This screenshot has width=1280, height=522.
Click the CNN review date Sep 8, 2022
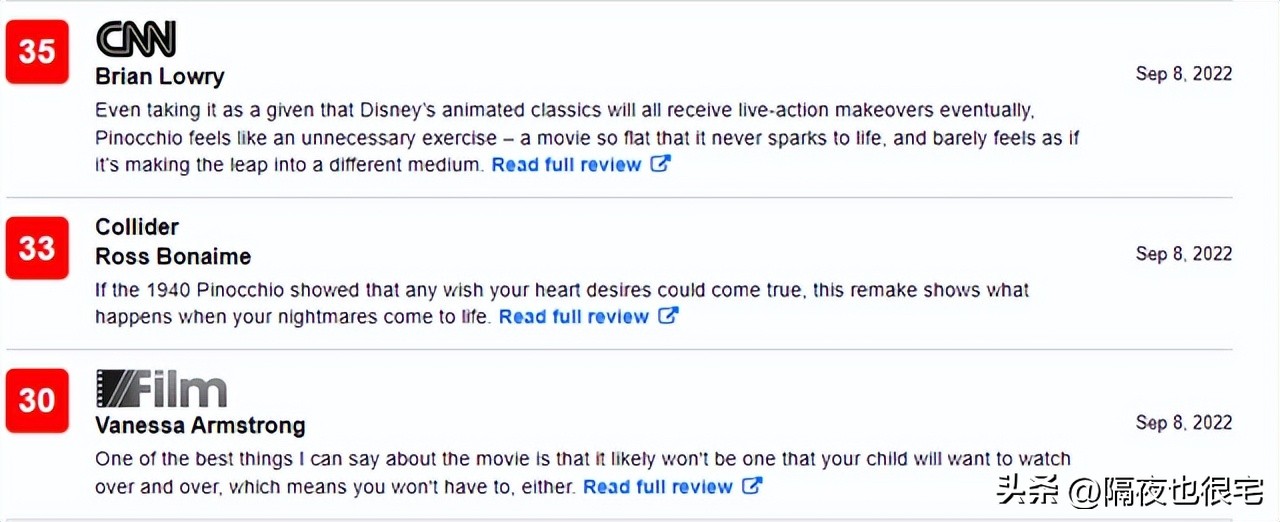coord(1184,73)
